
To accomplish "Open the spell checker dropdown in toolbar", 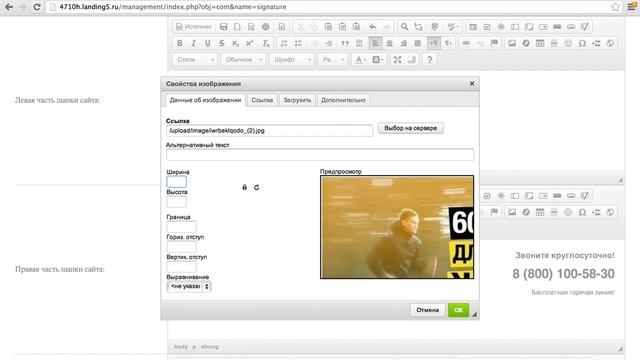I will click(453, 27).
